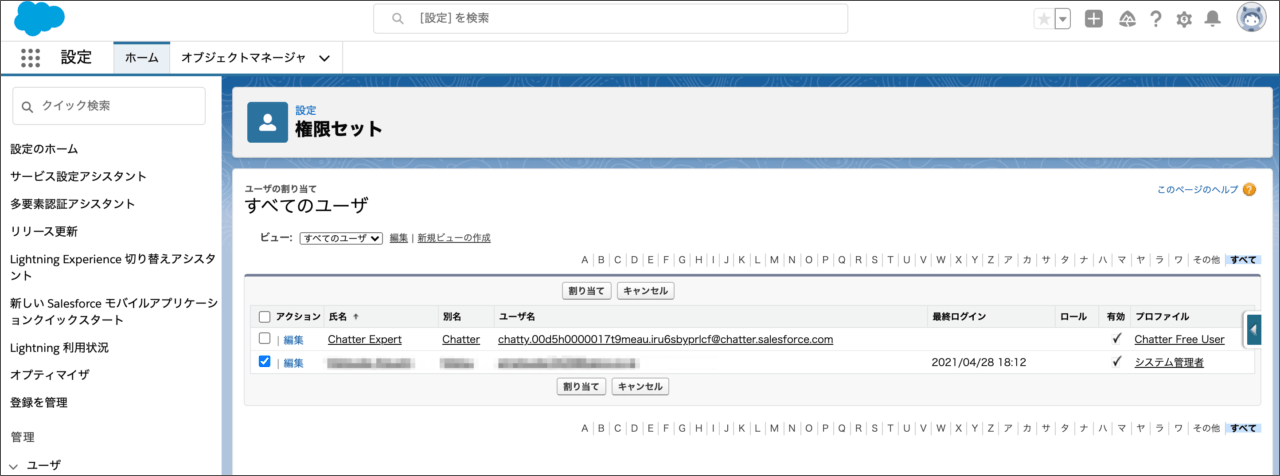The image size is (1280, 476).
Task: Click the 最終ログイン column header
Action: point(958,317)
